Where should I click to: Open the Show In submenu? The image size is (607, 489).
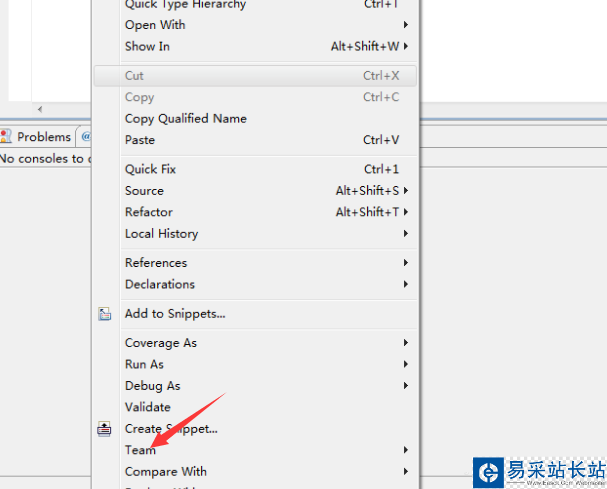click(x=147, y=46)
